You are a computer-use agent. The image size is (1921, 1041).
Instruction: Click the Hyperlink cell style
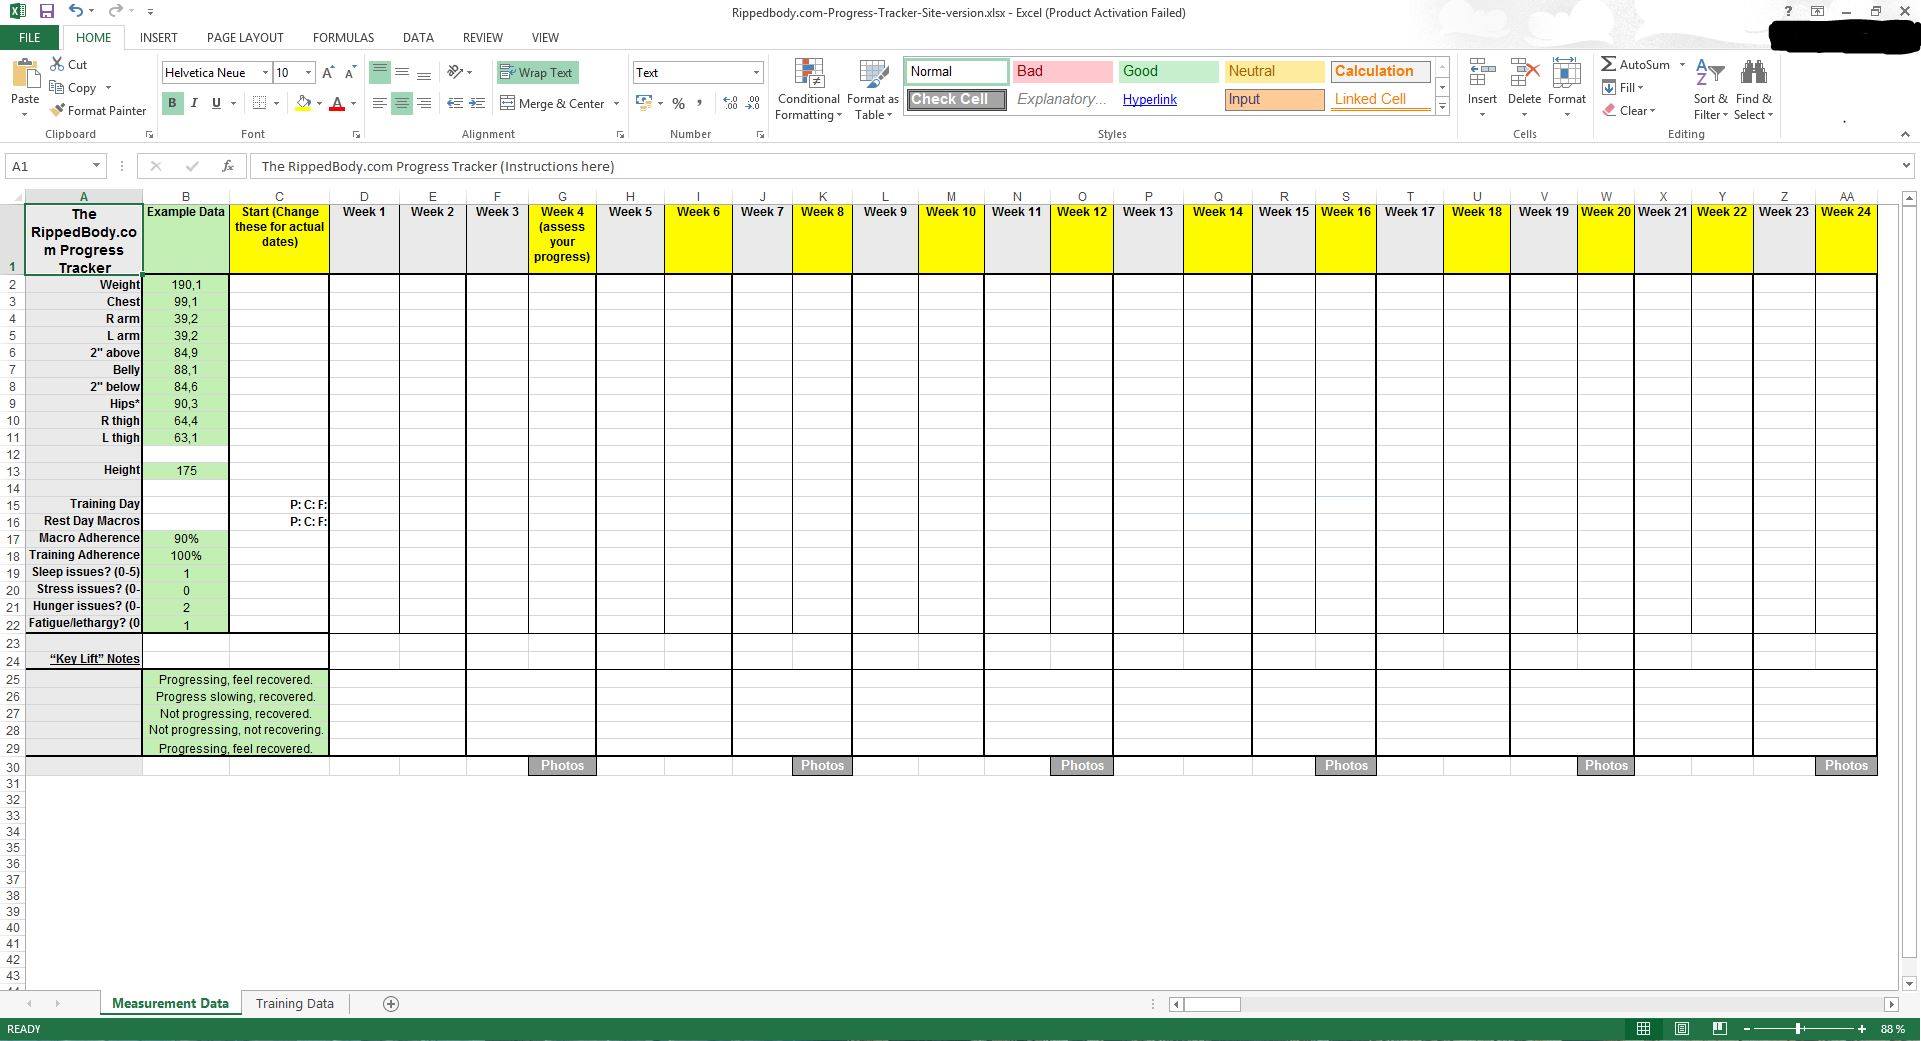point(1148,99)
